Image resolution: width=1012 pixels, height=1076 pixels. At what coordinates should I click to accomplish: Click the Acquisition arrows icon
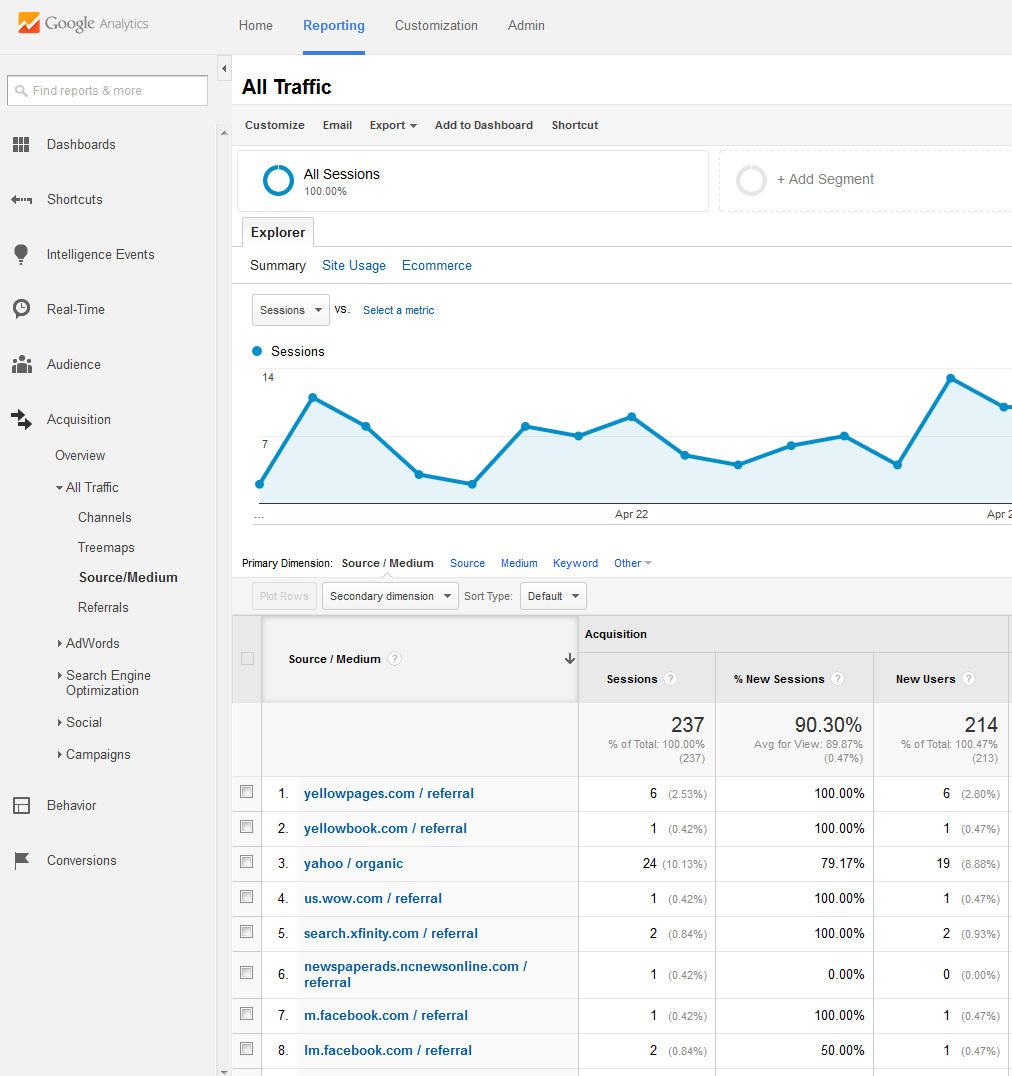click(x=21, y=419)
